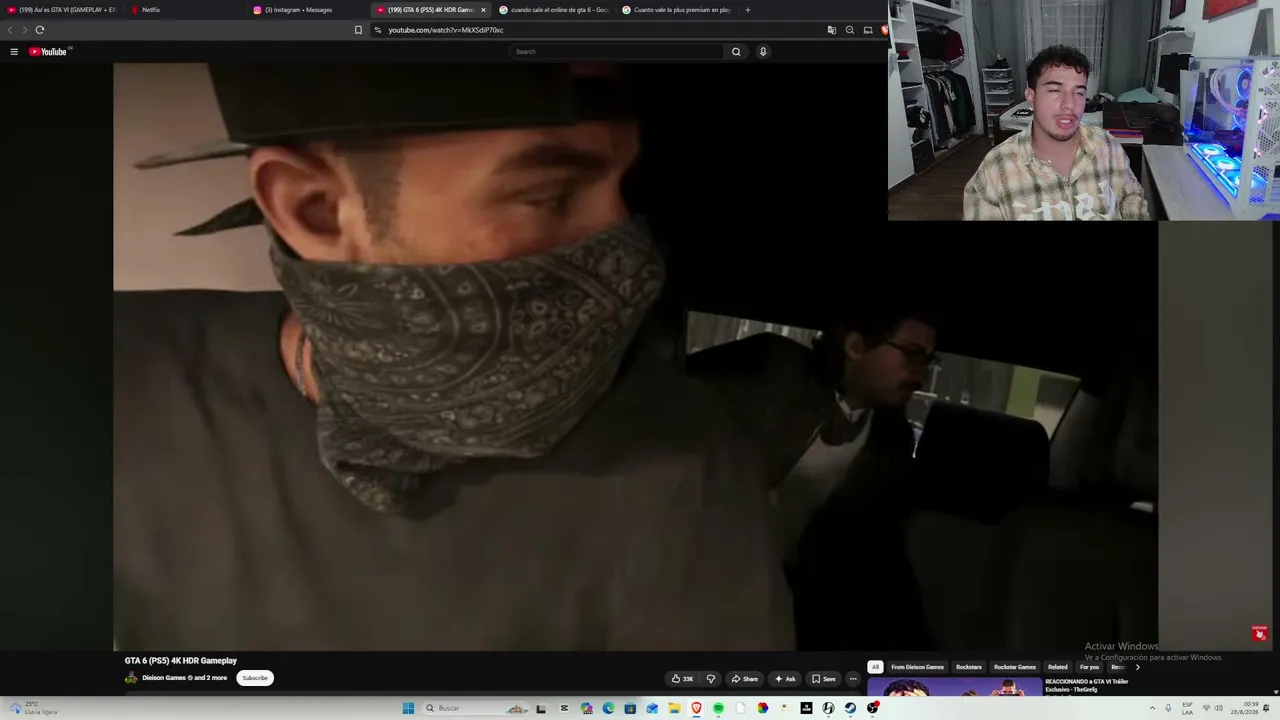Reload the page with the refresh icon

click(40, 30)
